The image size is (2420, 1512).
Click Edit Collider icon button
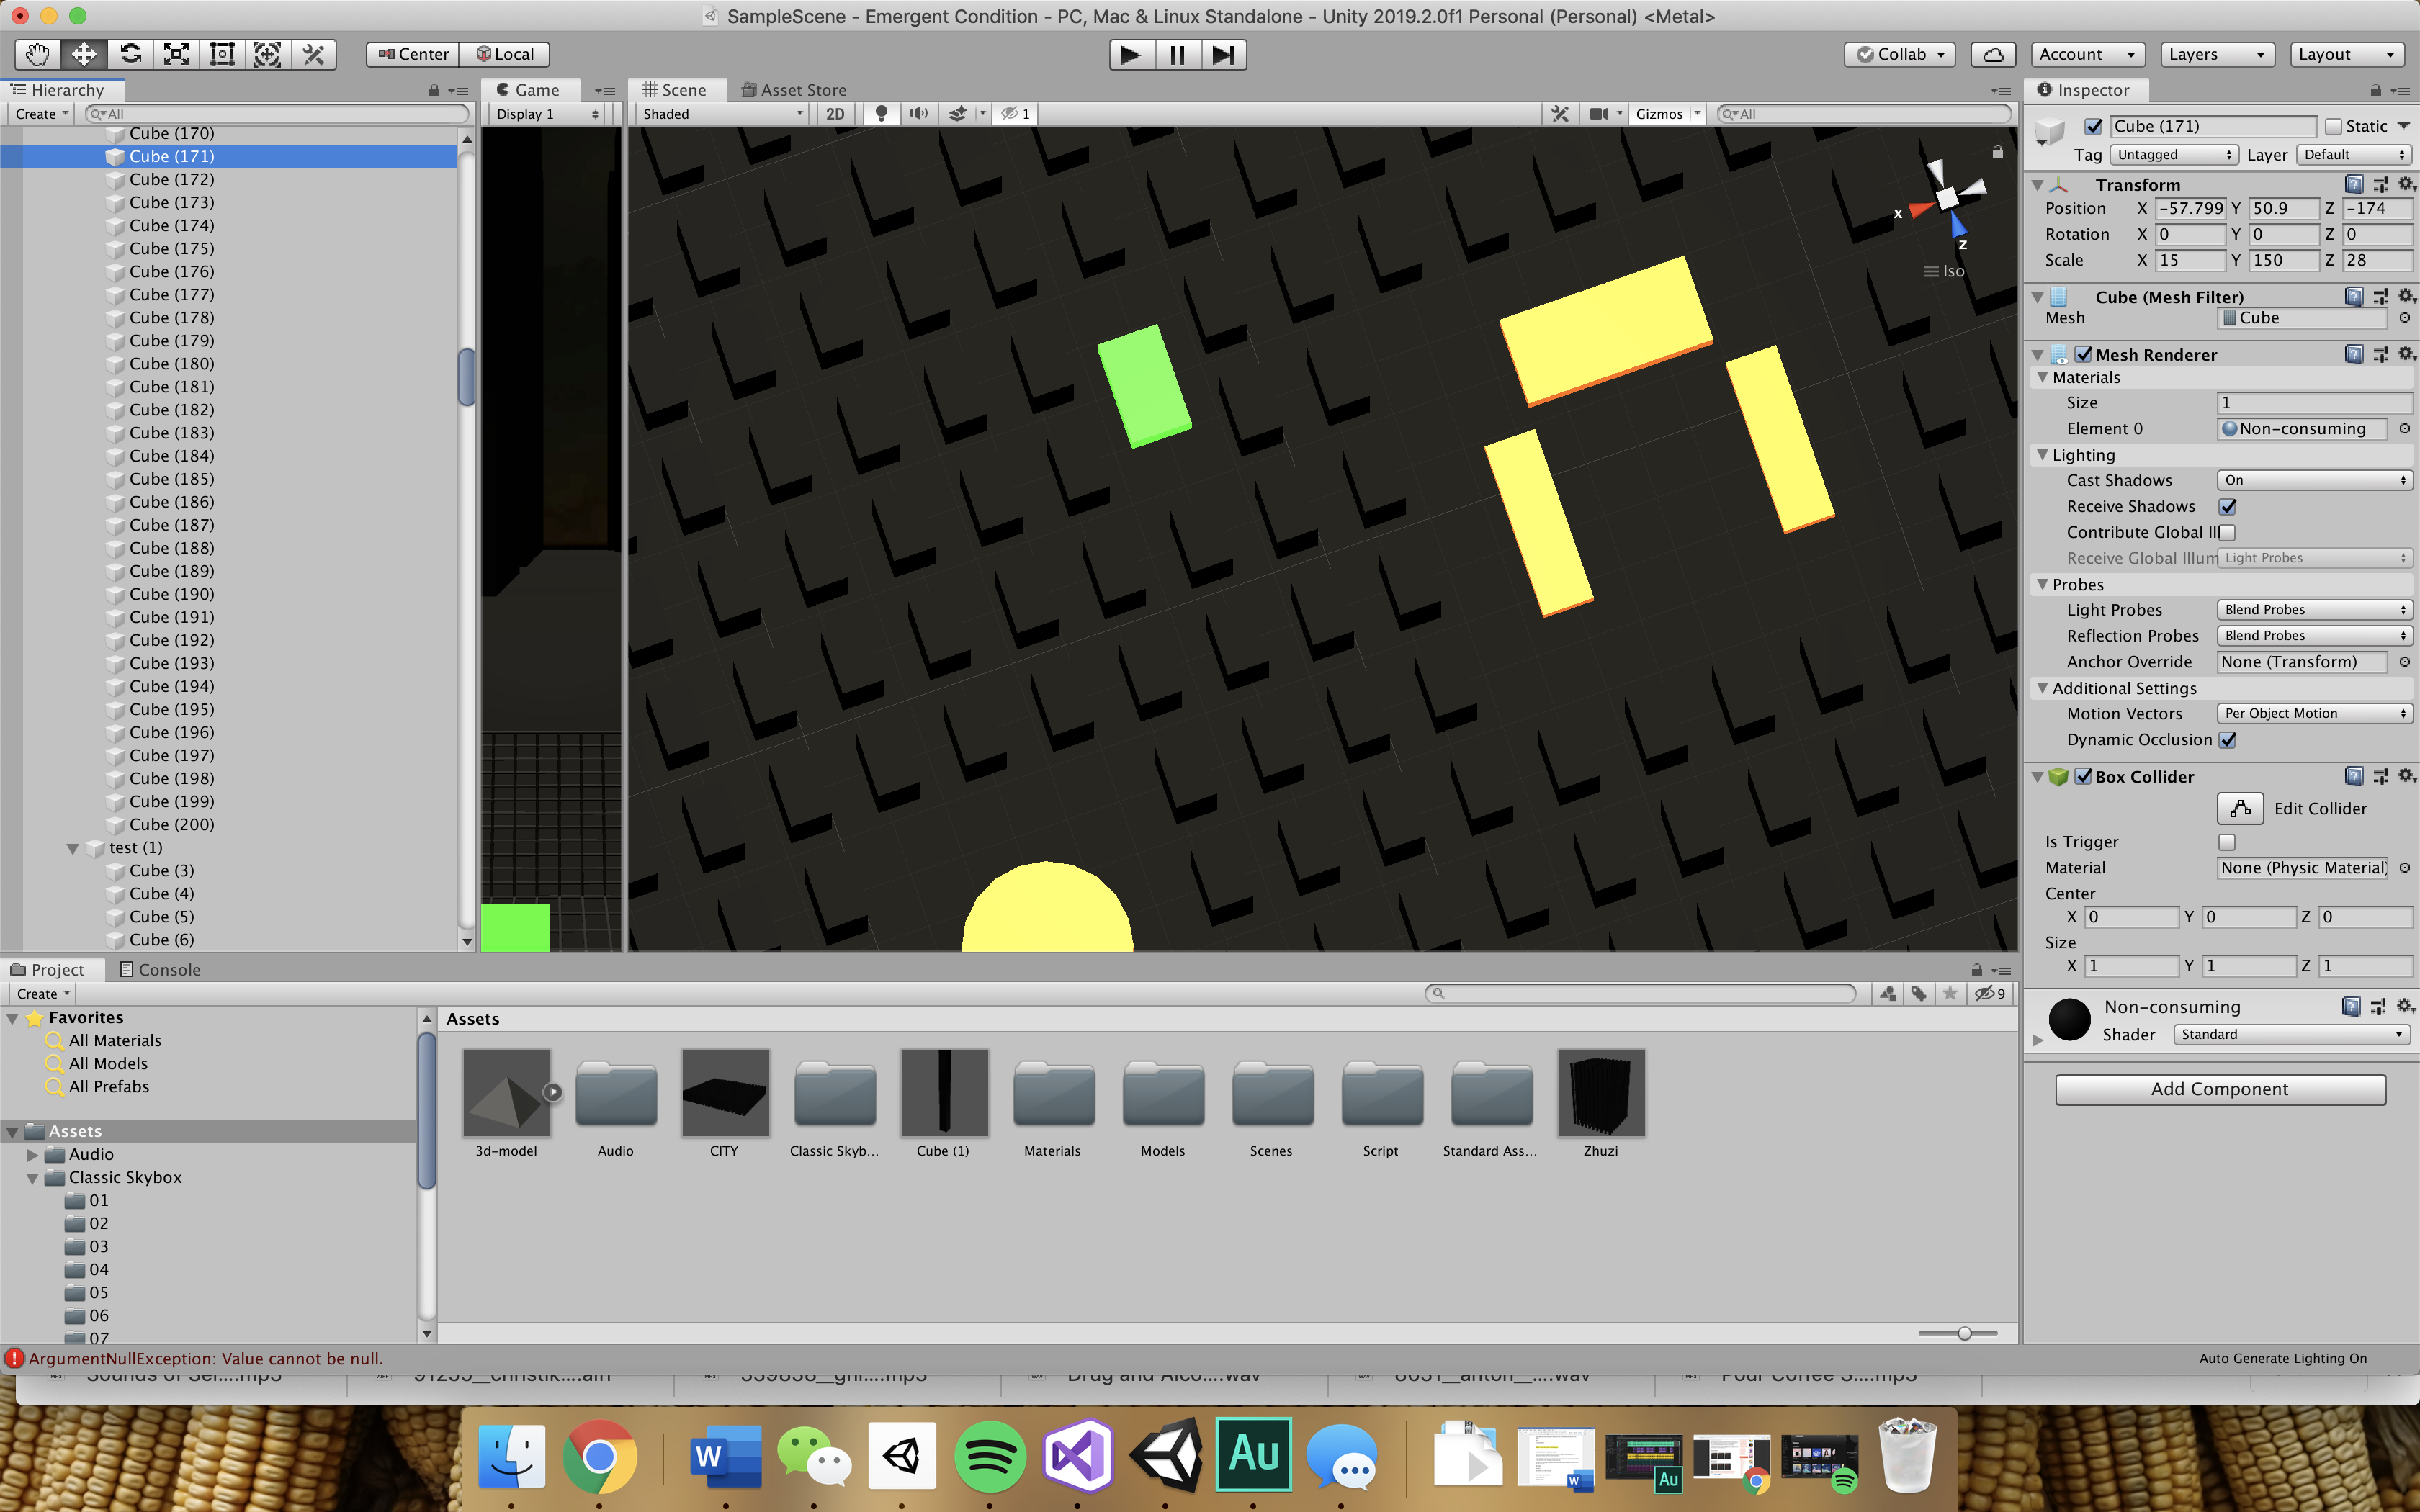click(x=2240, y=808)
